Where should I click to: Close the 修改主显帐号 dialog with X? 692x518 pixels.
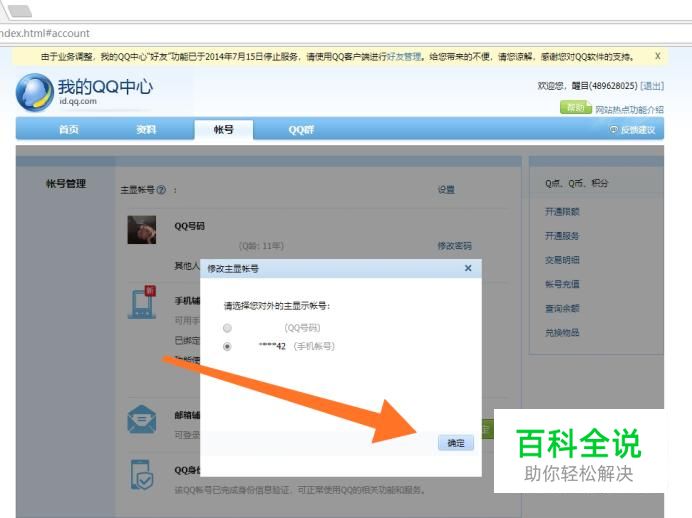click(x=468, y=268)
